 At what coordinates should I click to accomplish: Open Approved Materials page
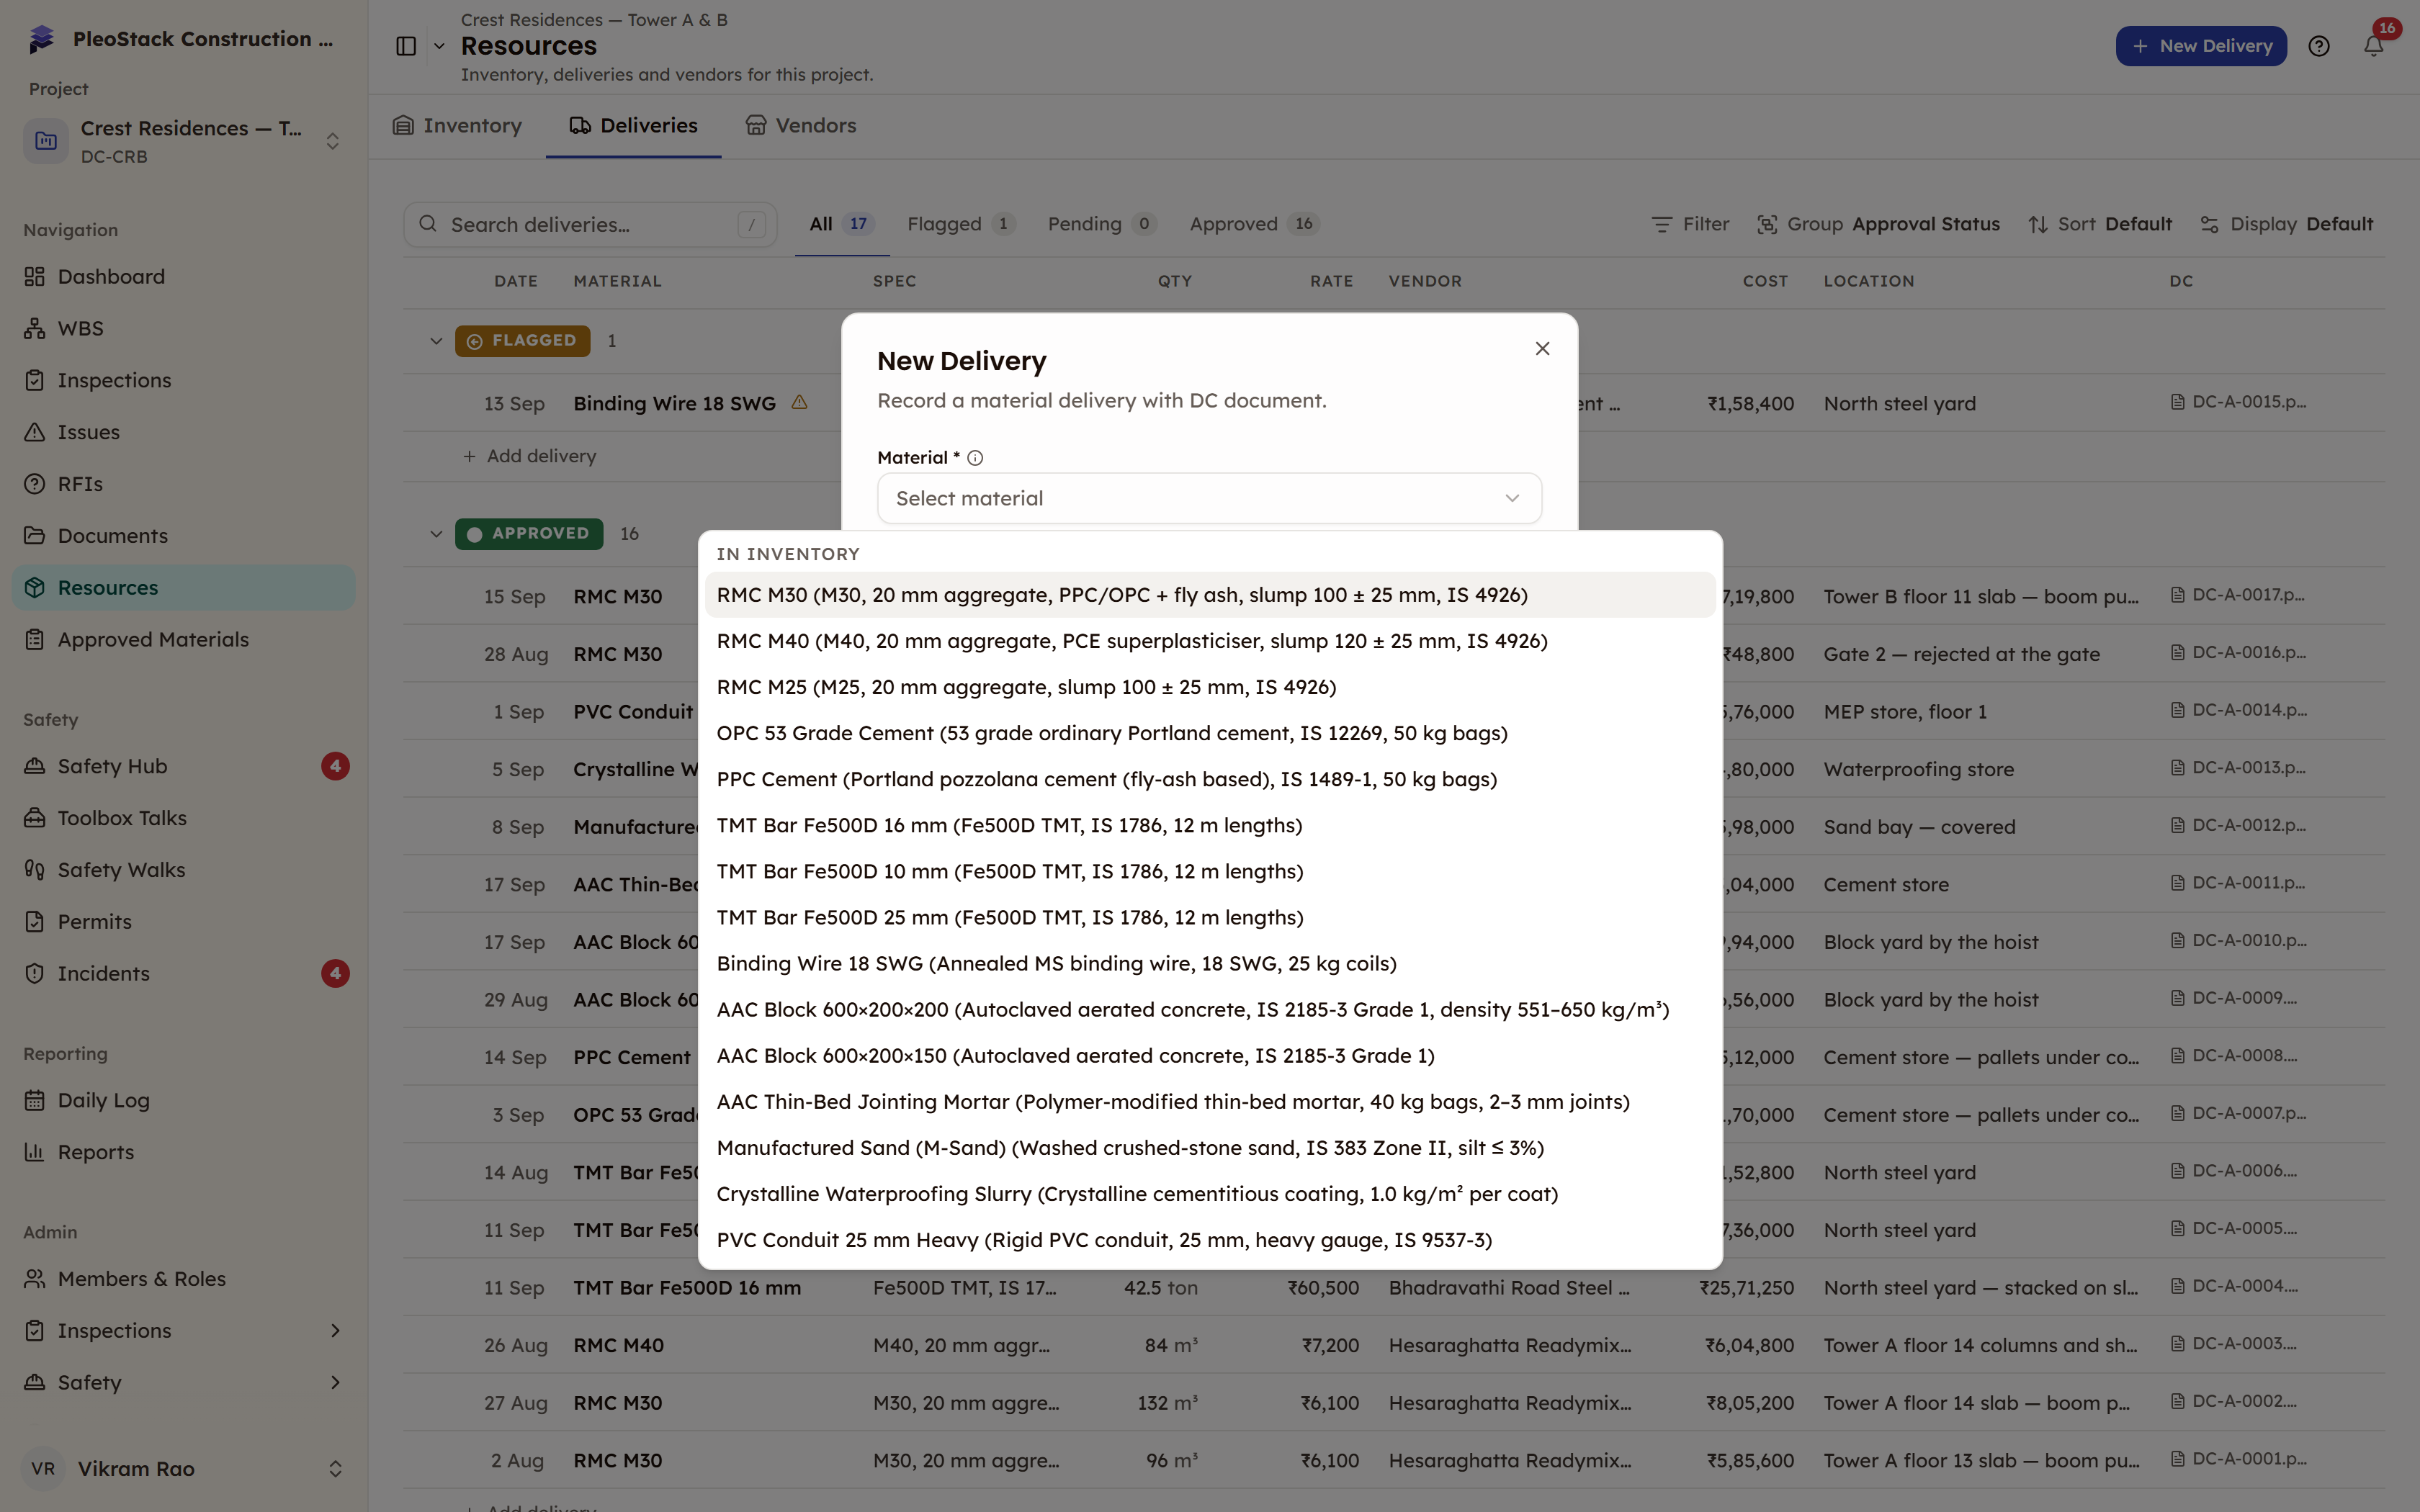point(184,640)
